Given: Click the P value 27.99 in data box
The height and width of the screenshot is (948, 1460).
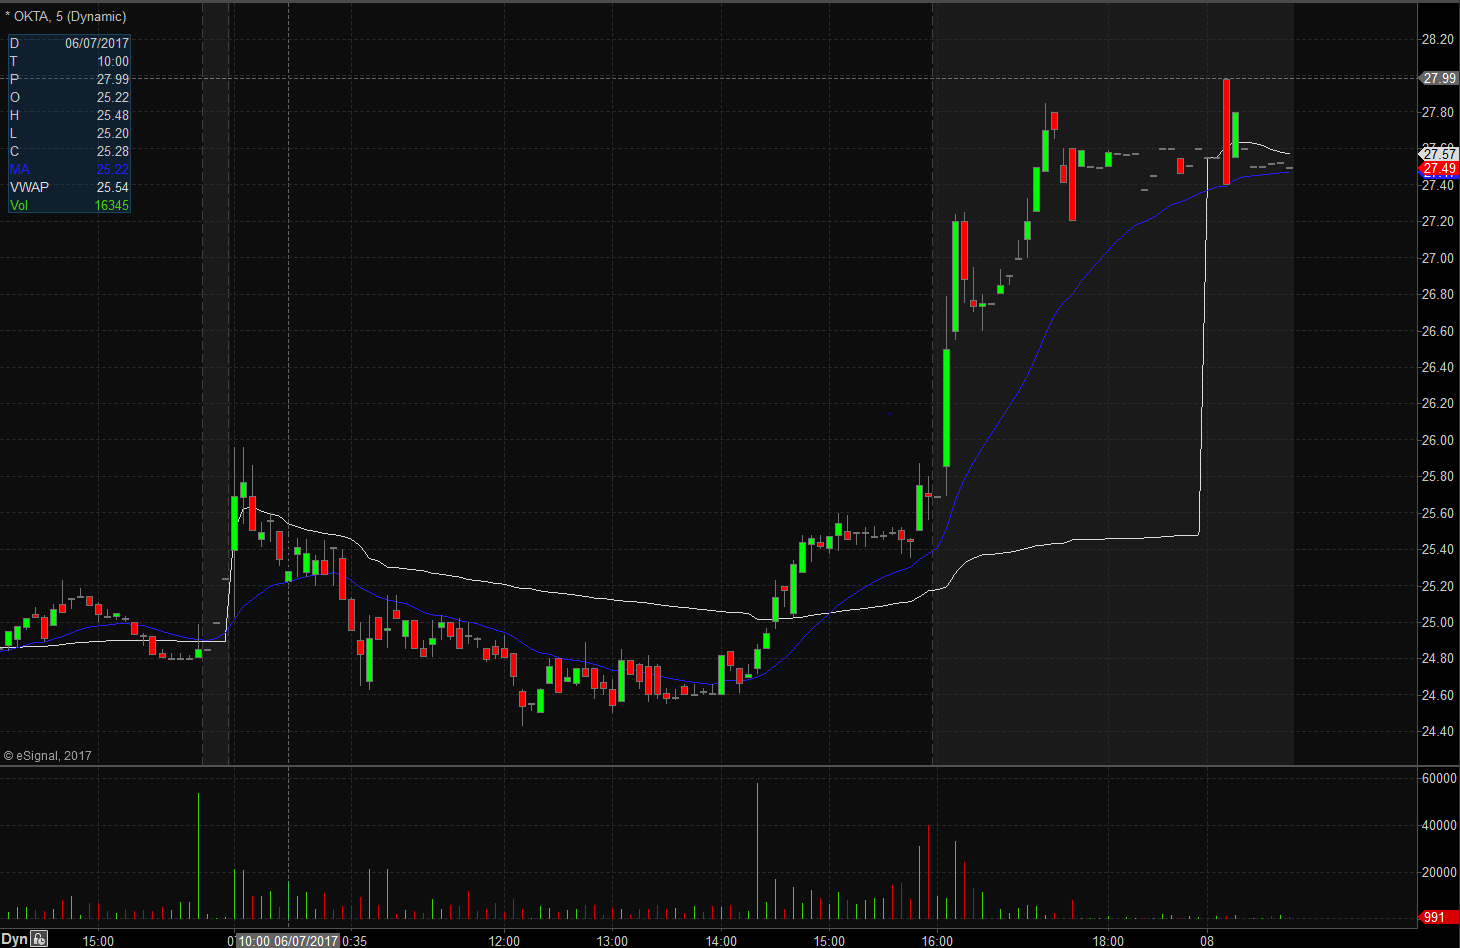Looking at the screenshot, I should point(113,79).
